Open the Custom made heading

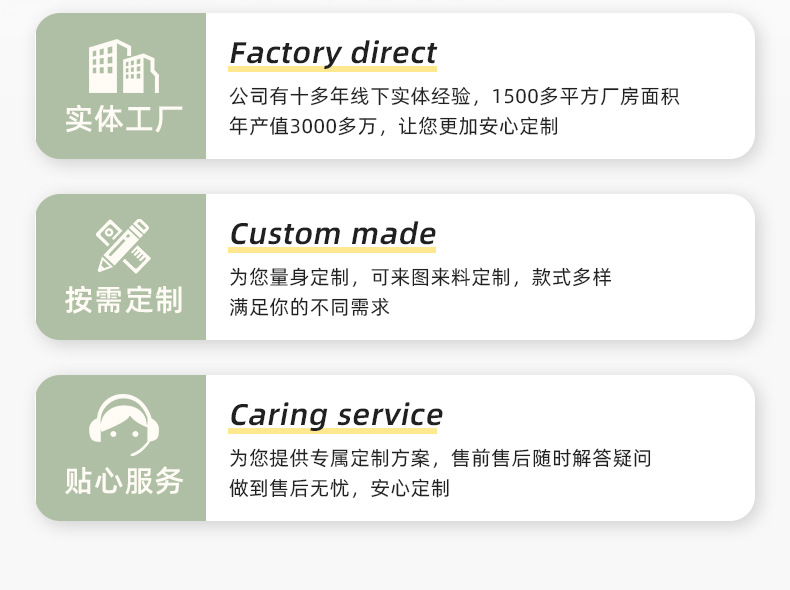click(332, 234)
